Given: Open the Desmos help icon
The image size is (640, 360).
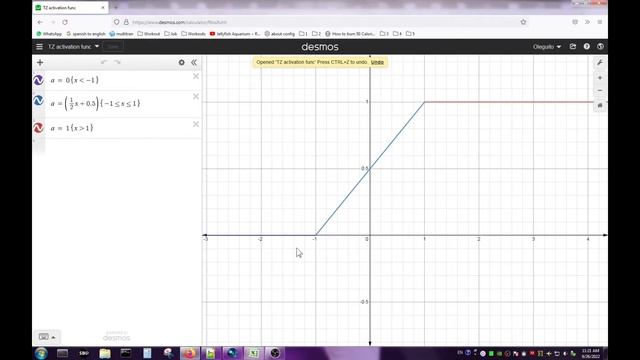Looking at the screenshot, I should 587,47.
